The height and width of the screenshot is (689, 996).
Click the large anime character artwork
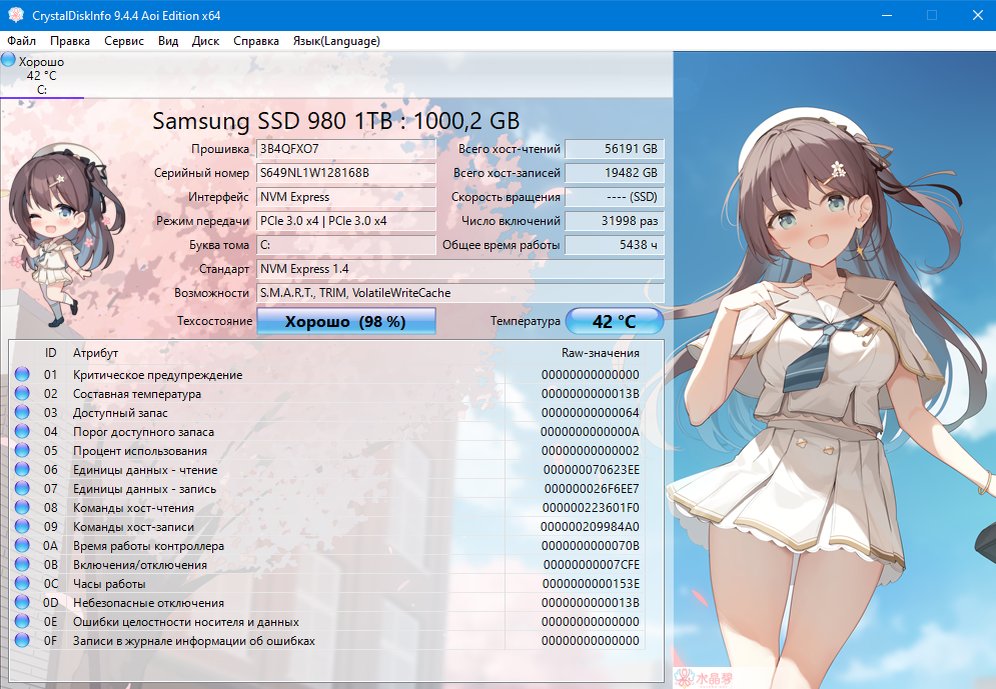tap(835, 370)
